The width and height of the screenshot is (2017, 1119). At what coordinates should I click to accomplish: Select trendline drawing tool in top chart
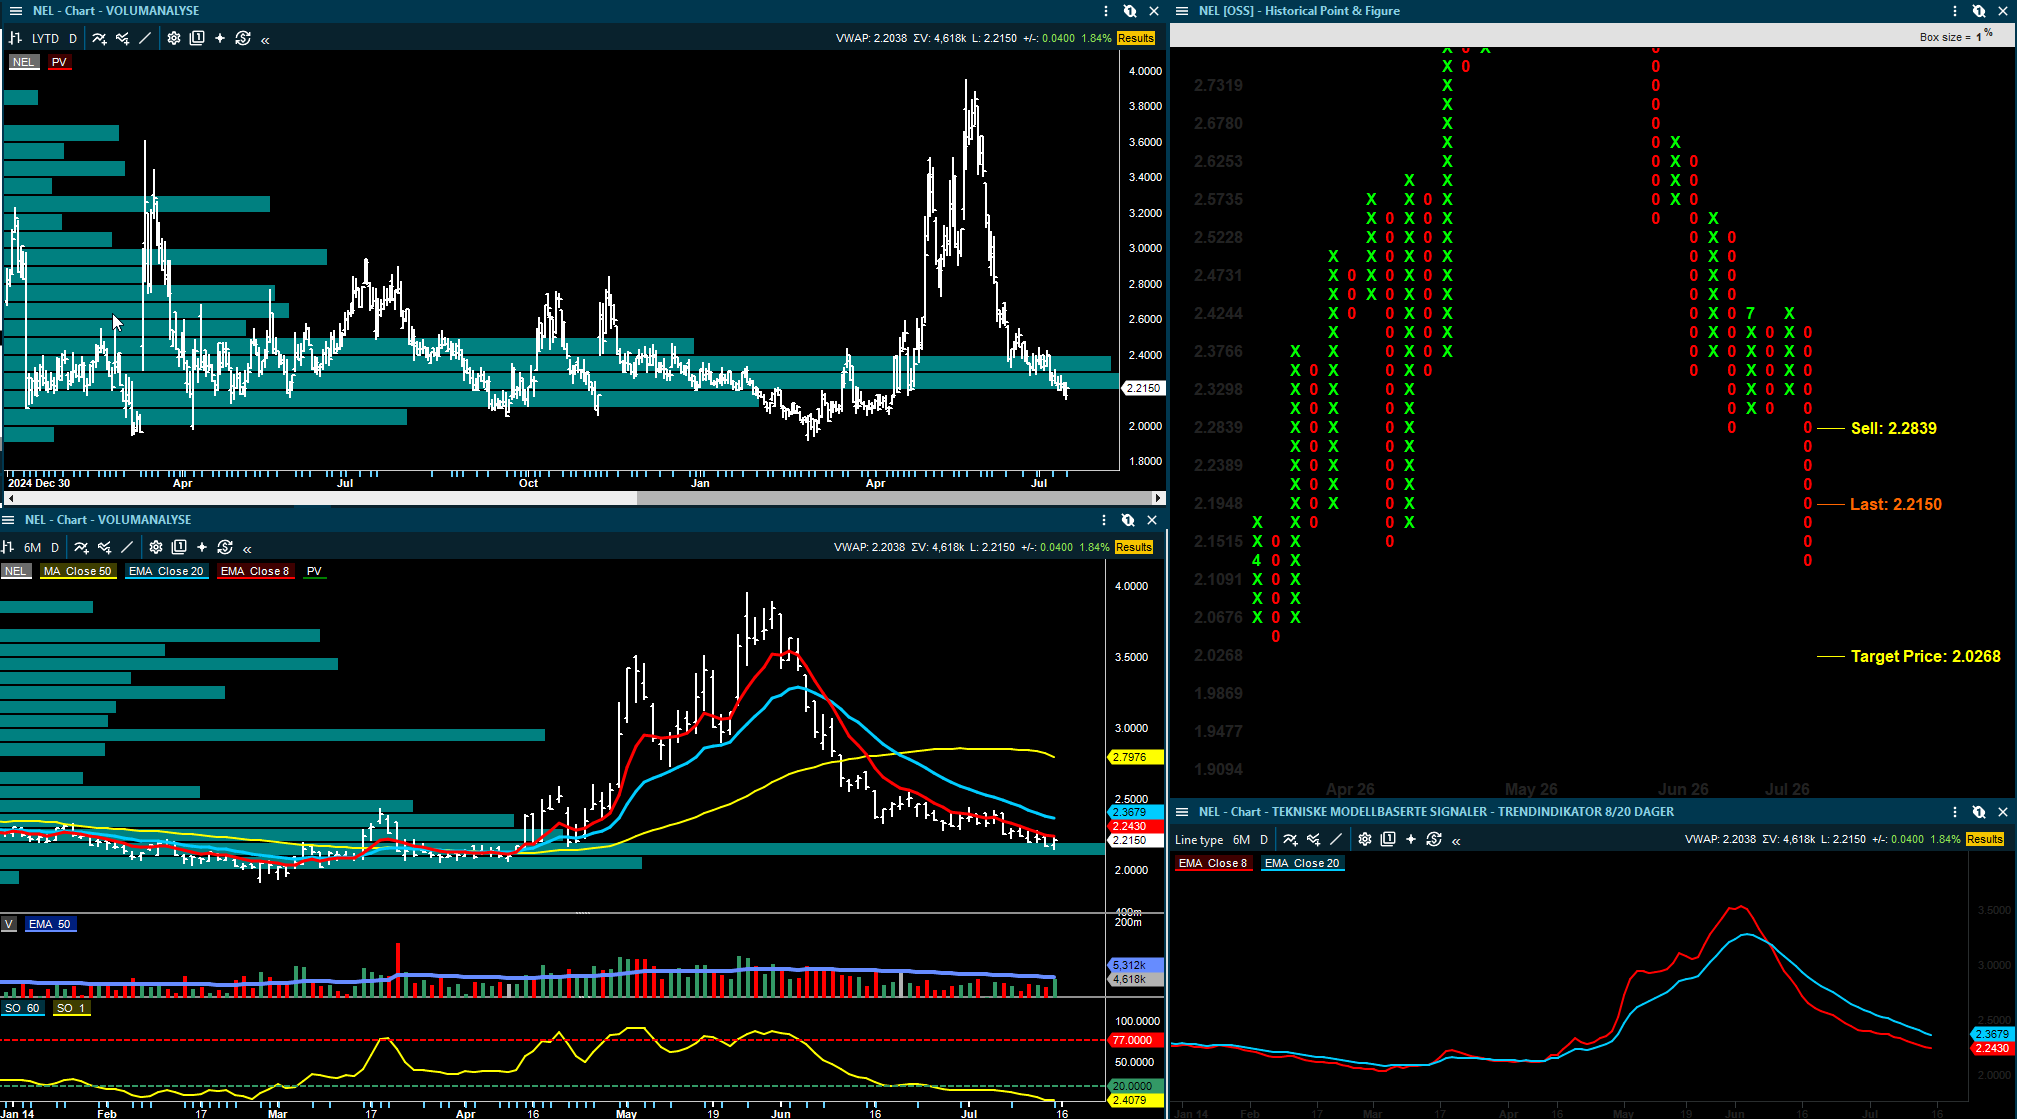coord(145,38)
